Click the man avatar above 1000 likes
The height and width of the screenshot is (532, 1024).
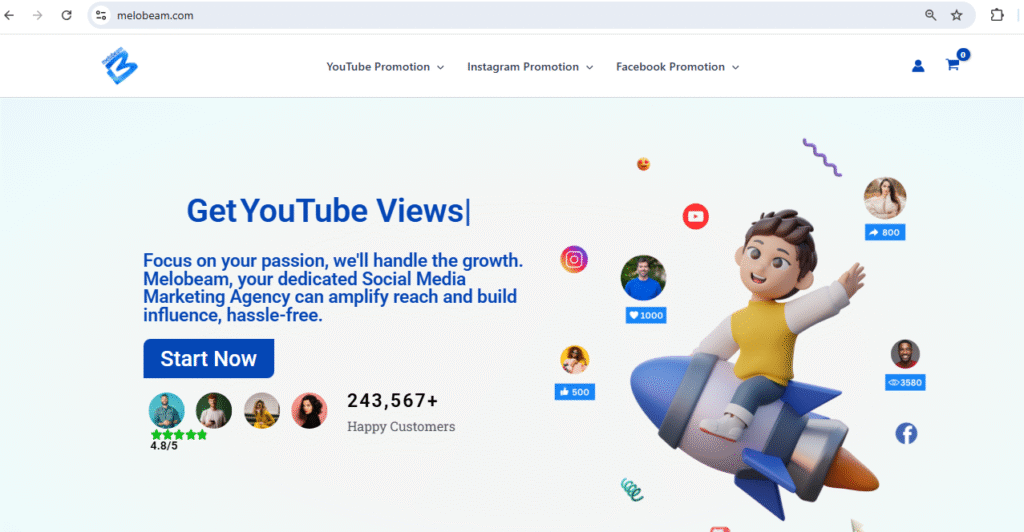tap(643, 277)
